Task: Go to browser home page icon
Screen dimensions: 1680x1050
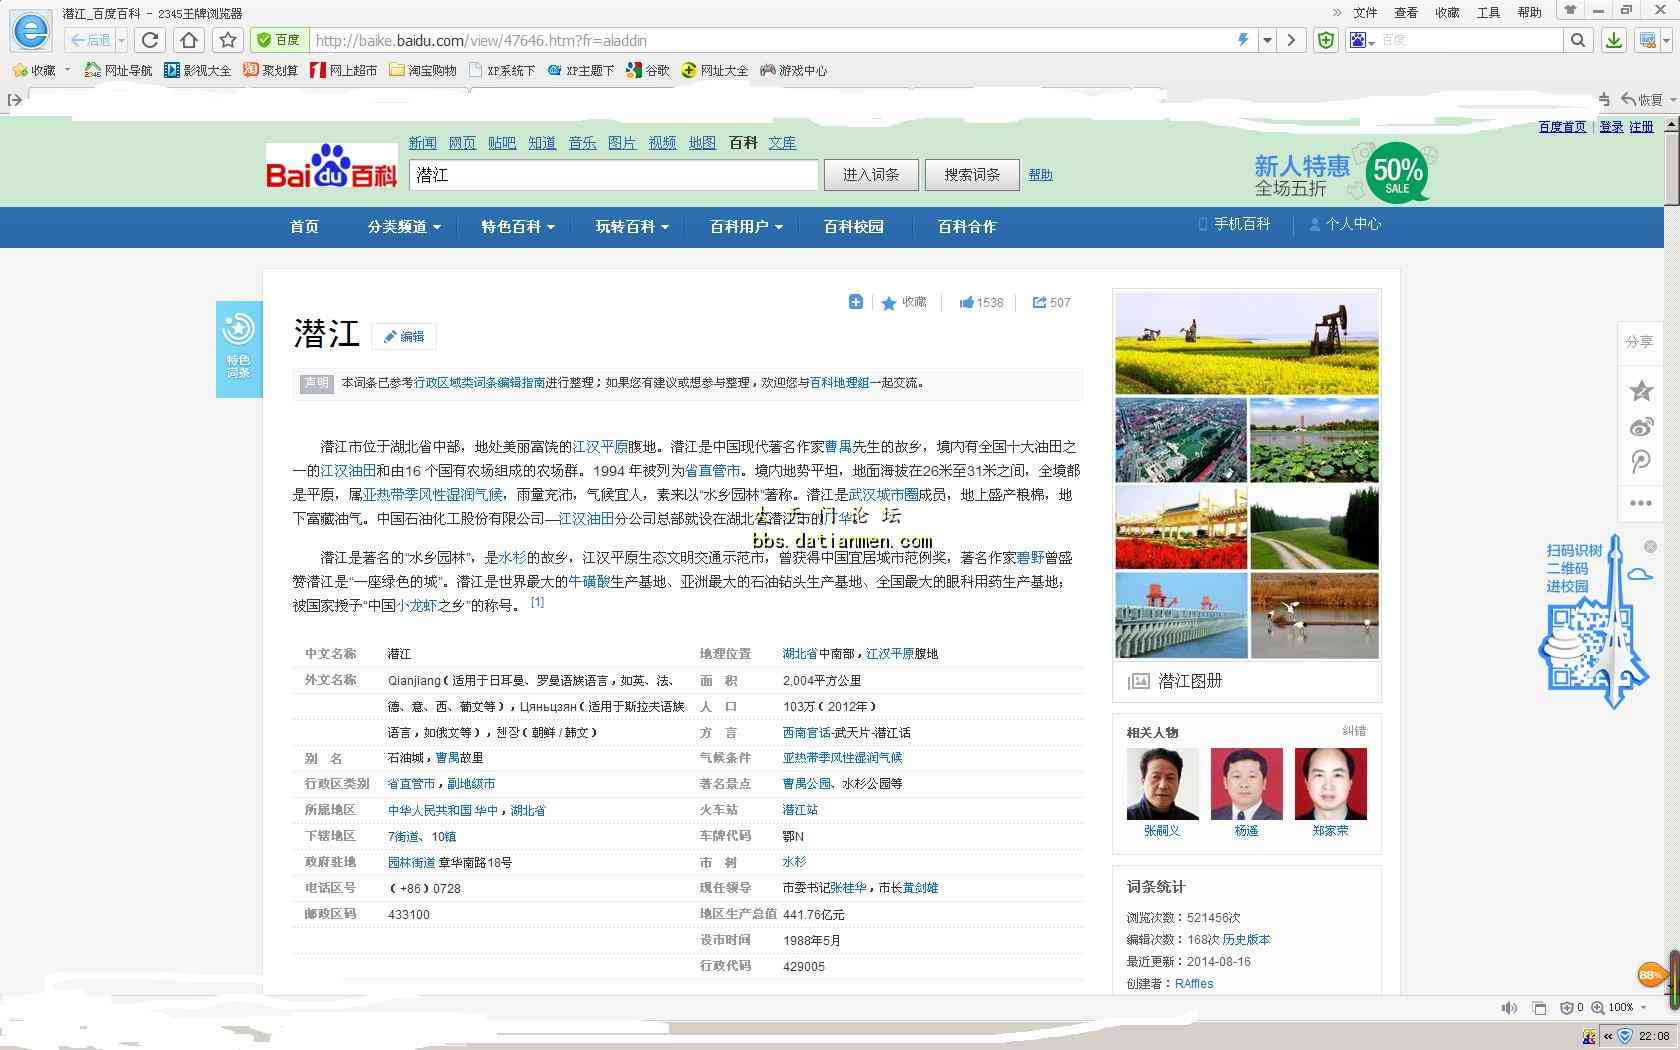Action: [x=189, y=40]
